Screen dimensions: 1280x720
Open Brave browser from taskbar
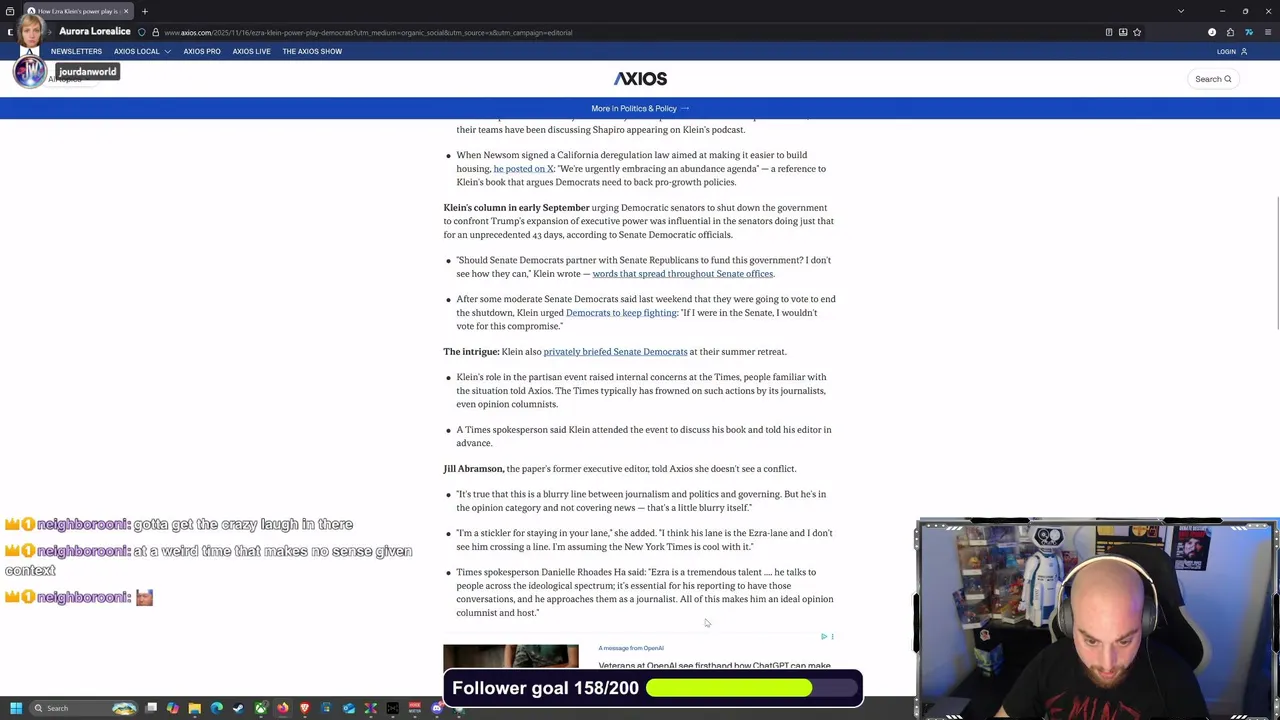[305, 708]
